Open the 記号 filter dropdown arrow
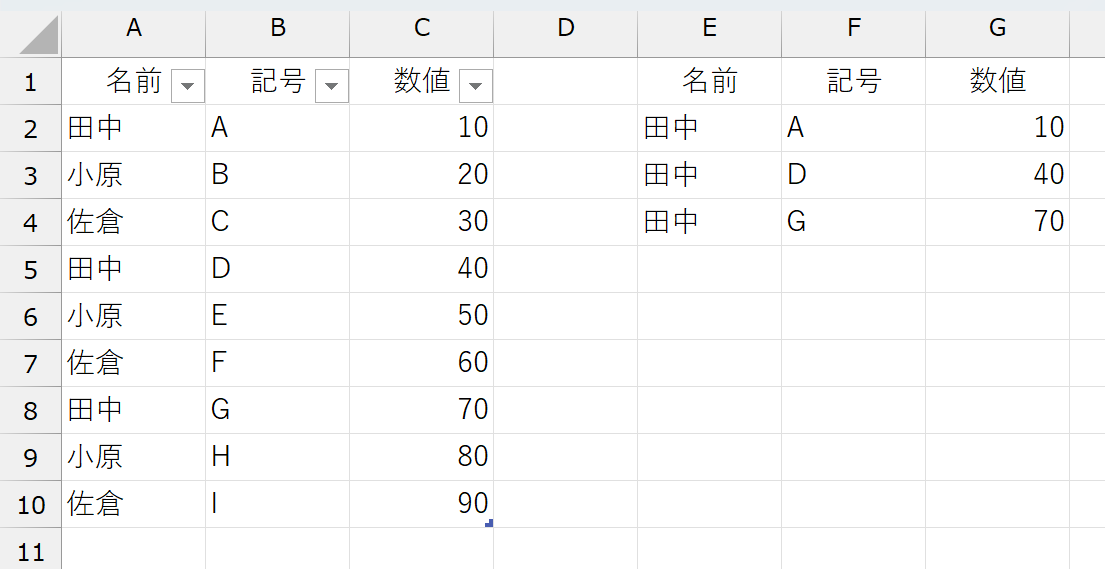The width and height of the screenshot is (1105, 569). (x=332, y=86)
